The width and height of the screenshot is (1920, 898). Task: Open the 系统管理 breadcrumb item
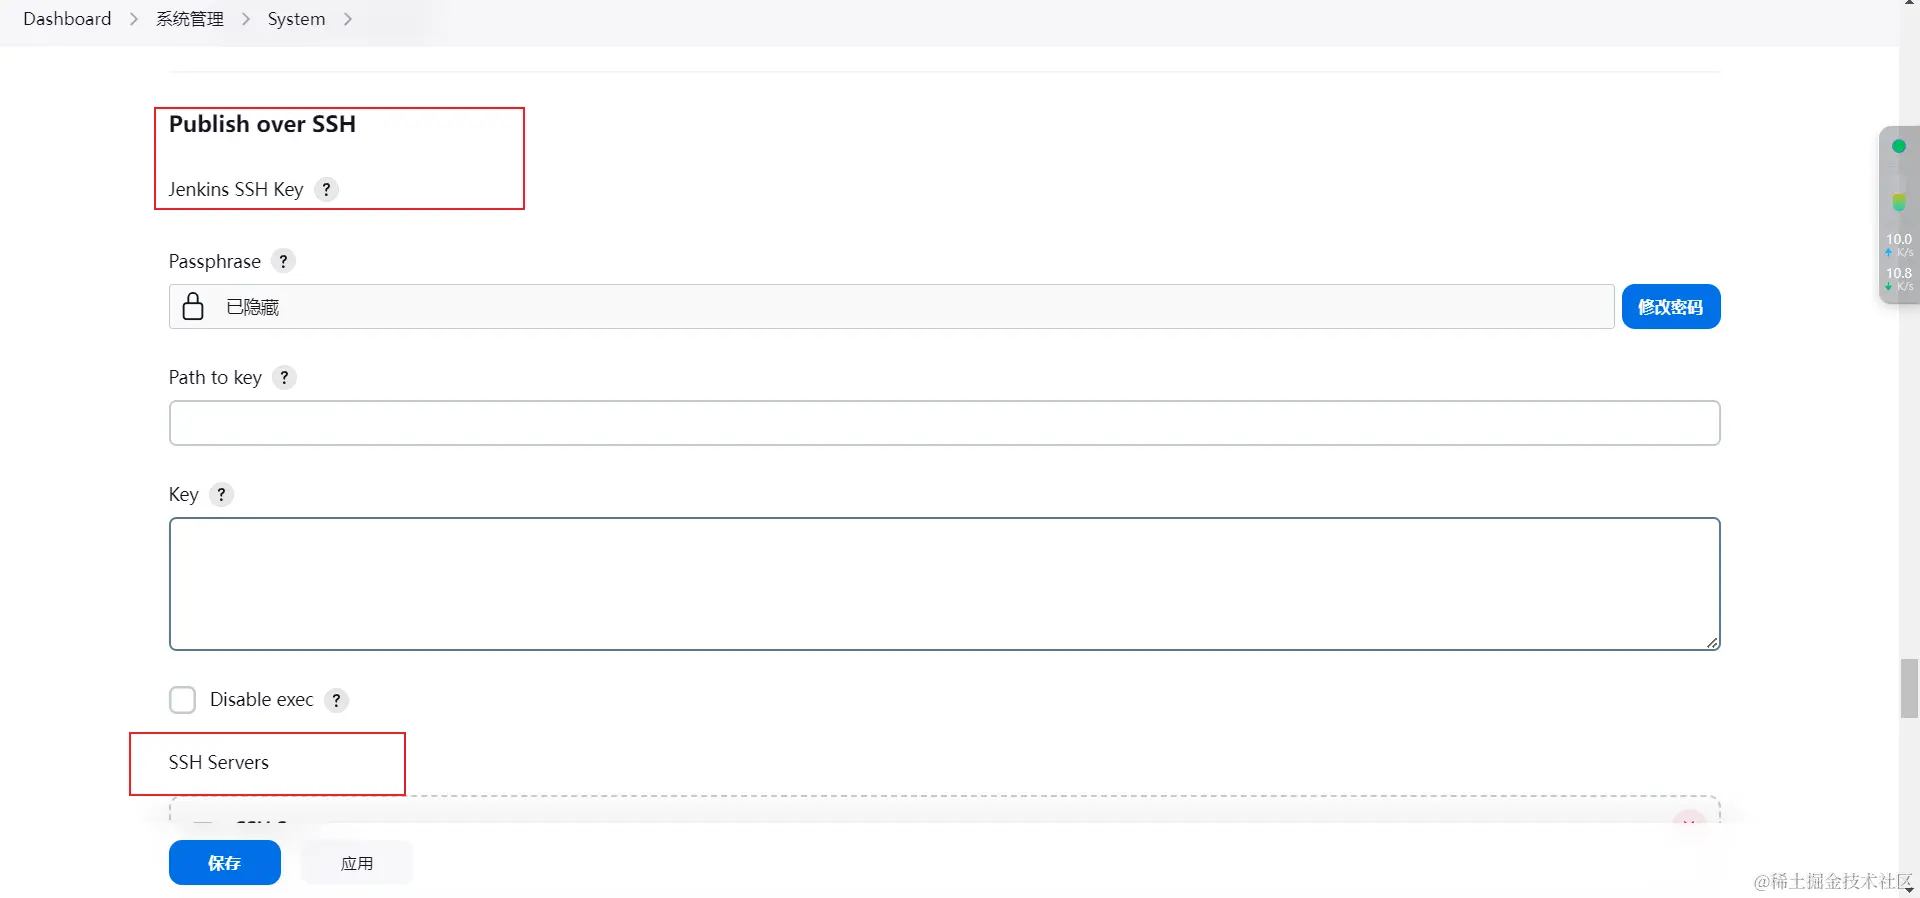click(x=190, y=20)
